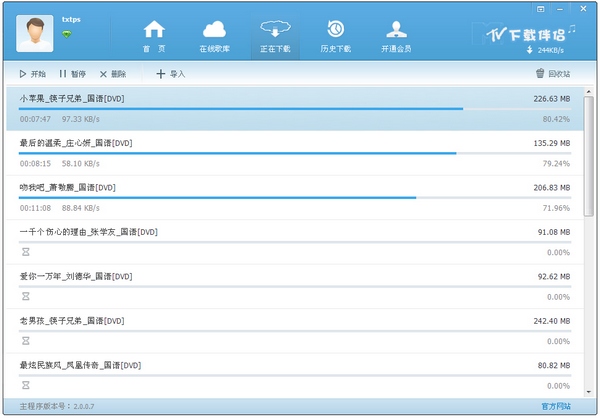This screenshot has height=419, width=600.
Task: Click the download speed 244KB/s indicator
Action: 545,50
